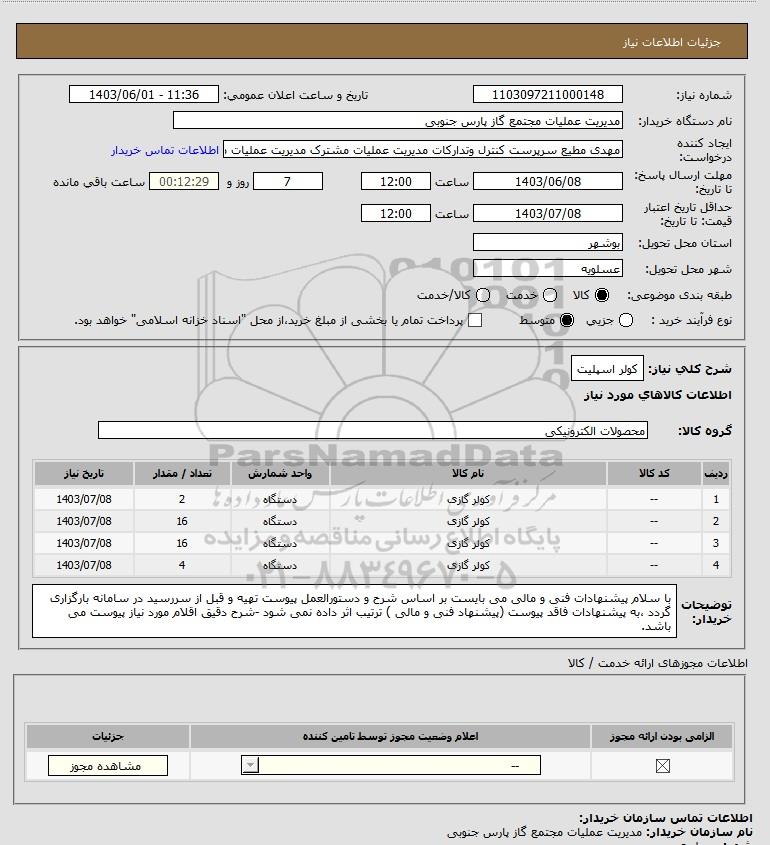Open the supplier license status dropdown

[x=391, y=765]
